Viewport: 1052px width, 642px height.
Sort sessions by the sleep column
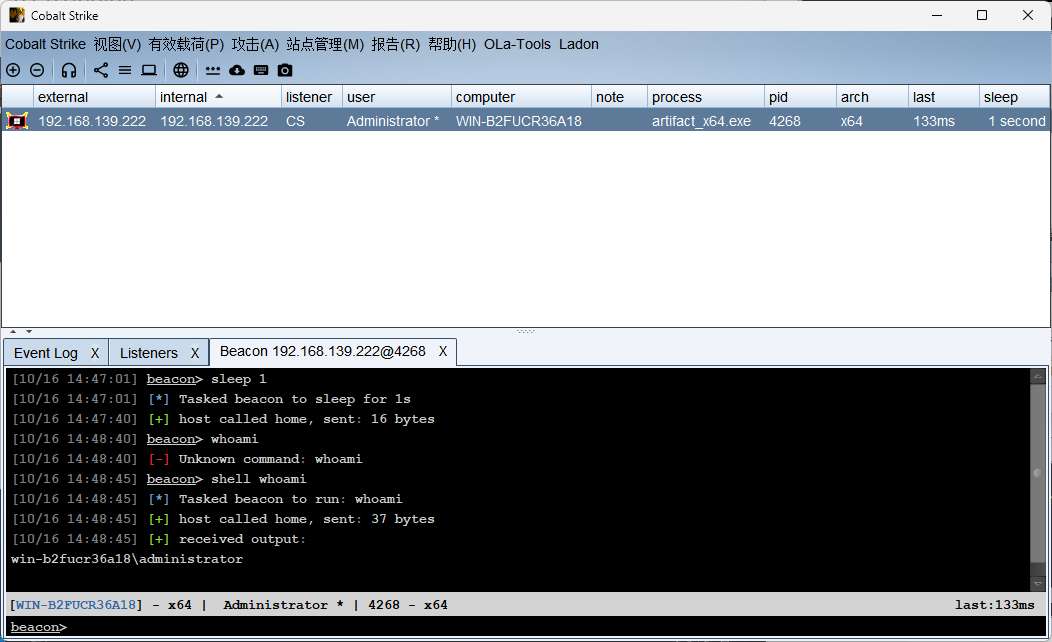pos(1014,97)
